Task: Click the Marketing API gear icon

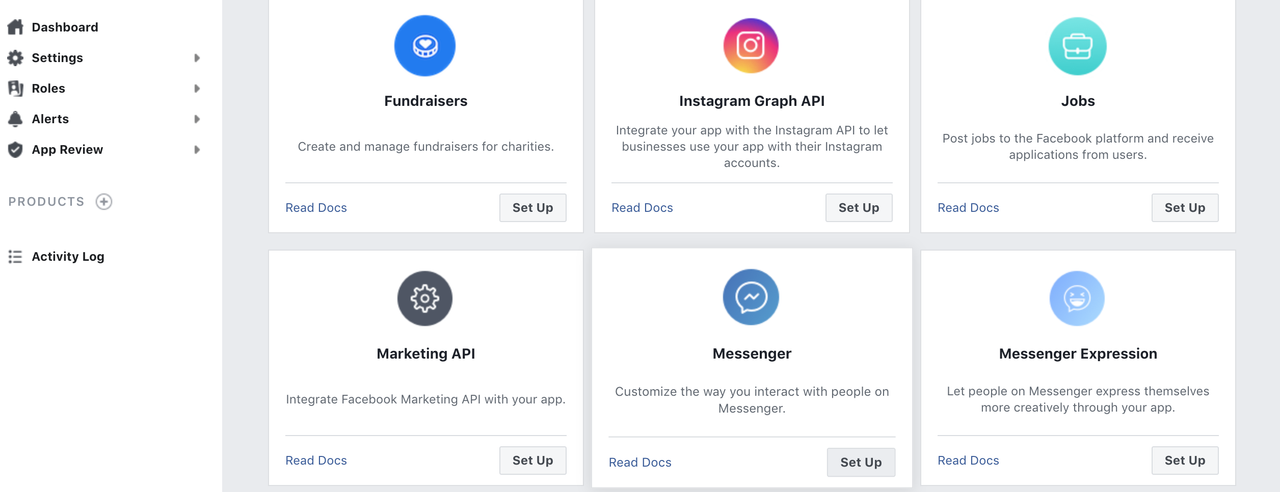Action: point(425,298)
